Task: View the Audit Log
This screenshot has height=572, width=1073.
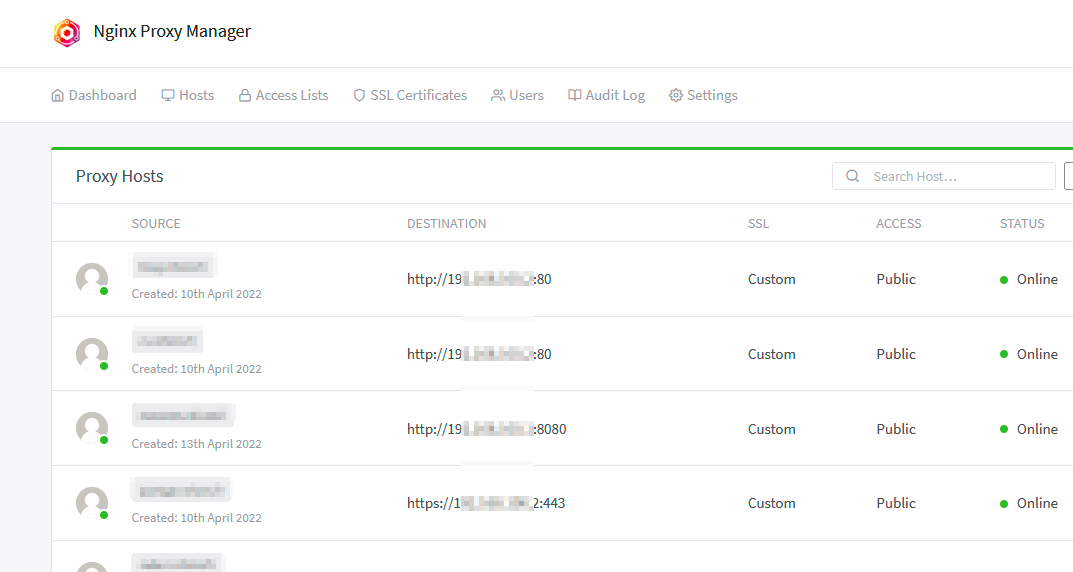Action: click(x=606, y=95)
